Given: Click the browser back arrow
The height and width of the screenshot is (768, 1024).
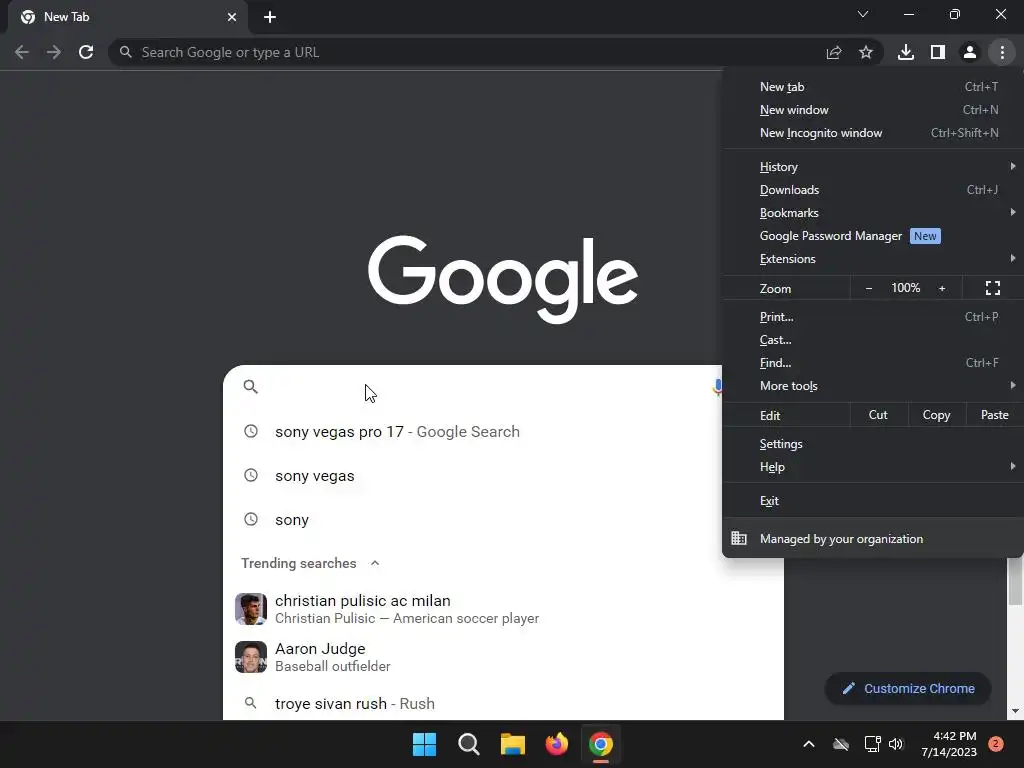Looking at the screenshot, I should 22,52.
